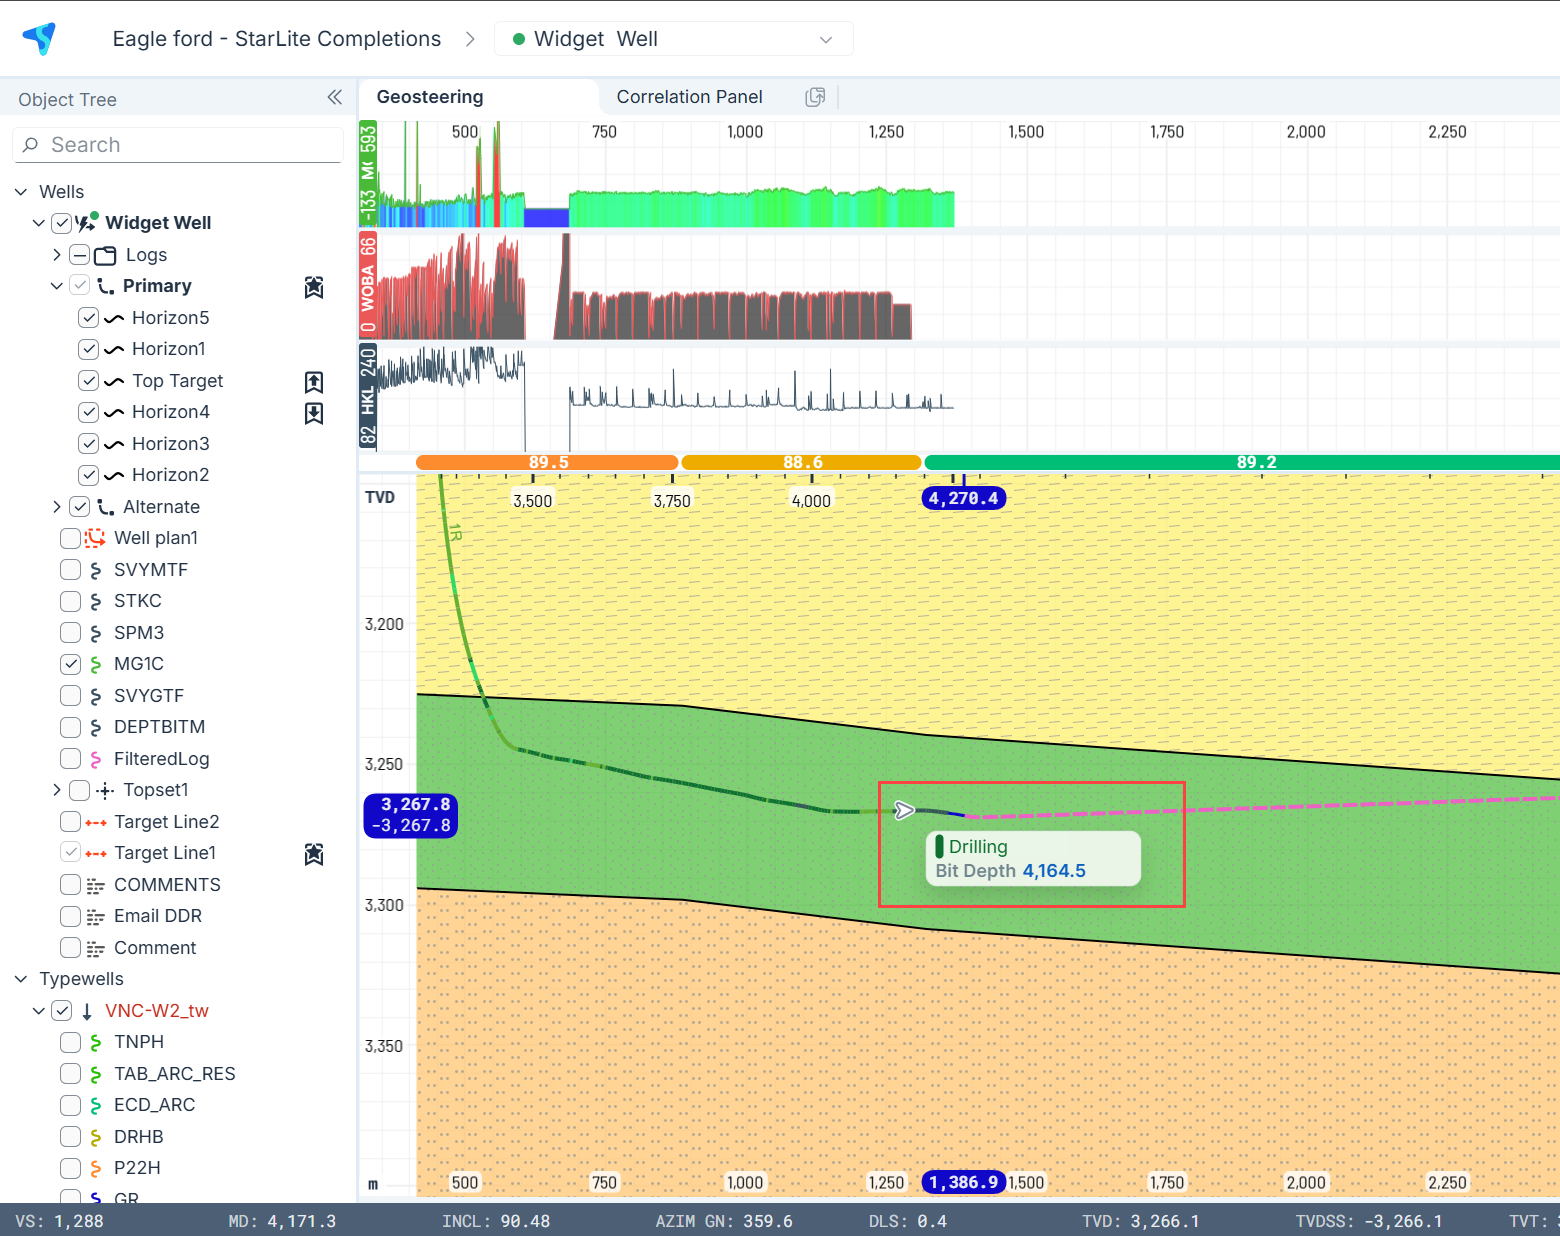Click the TNPH green curve icon
Viewport: 1560px width, 1236px height.
(95, 1042)
